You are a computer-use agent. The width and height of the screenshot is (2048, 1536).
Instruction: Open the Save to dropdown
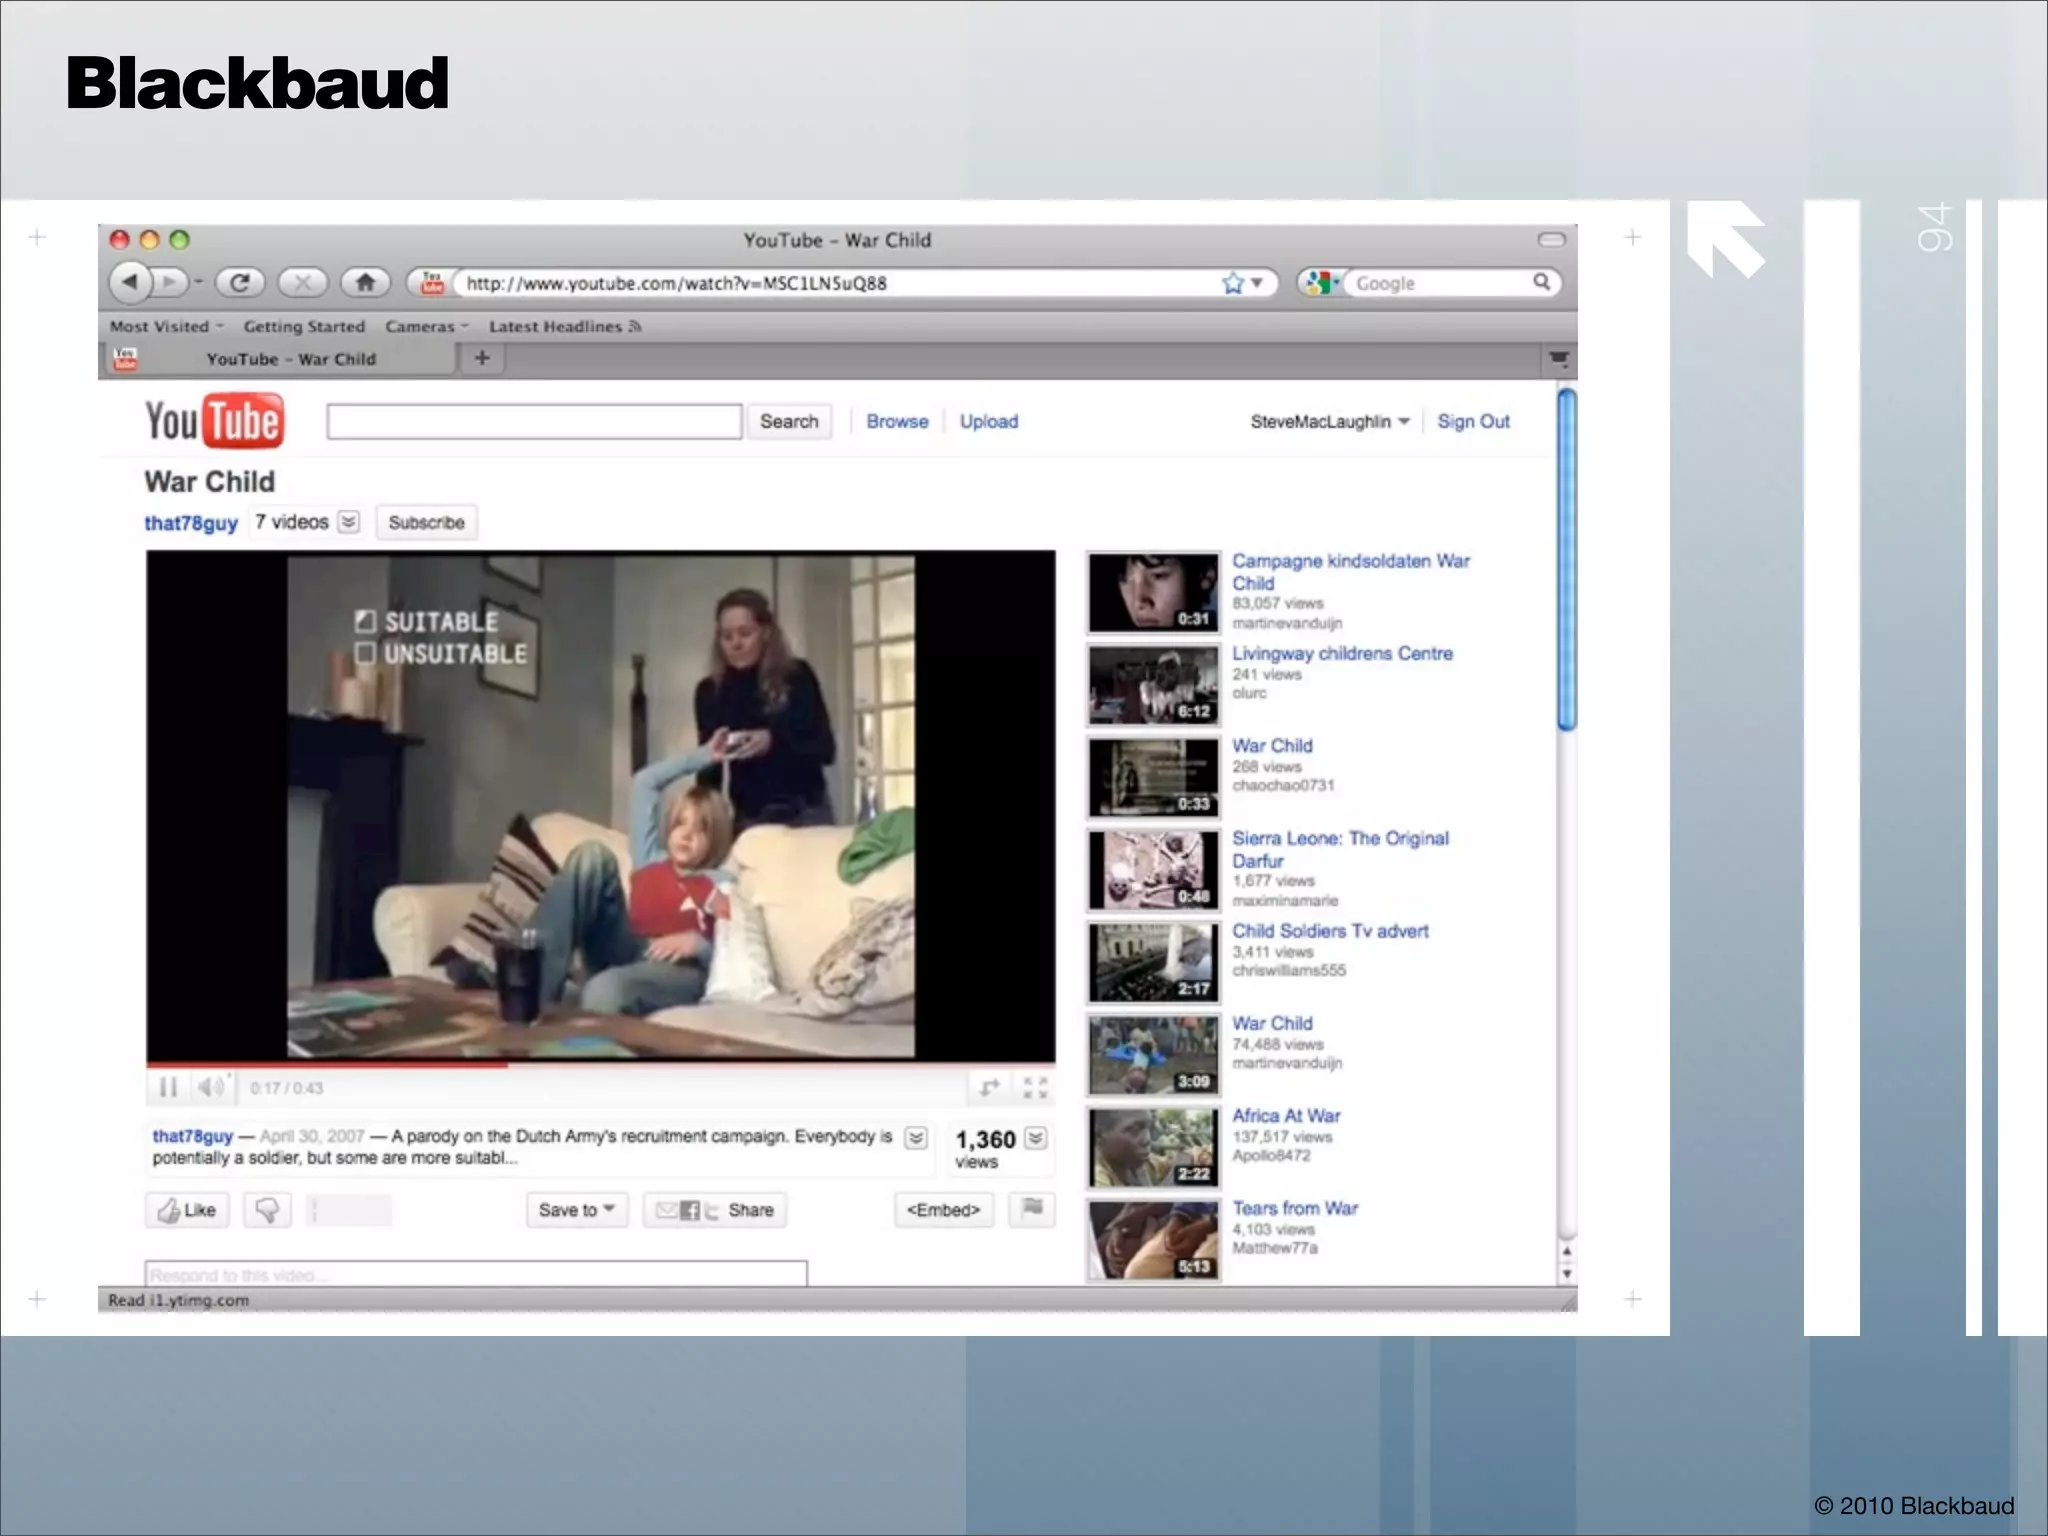tap(577, 1210)
